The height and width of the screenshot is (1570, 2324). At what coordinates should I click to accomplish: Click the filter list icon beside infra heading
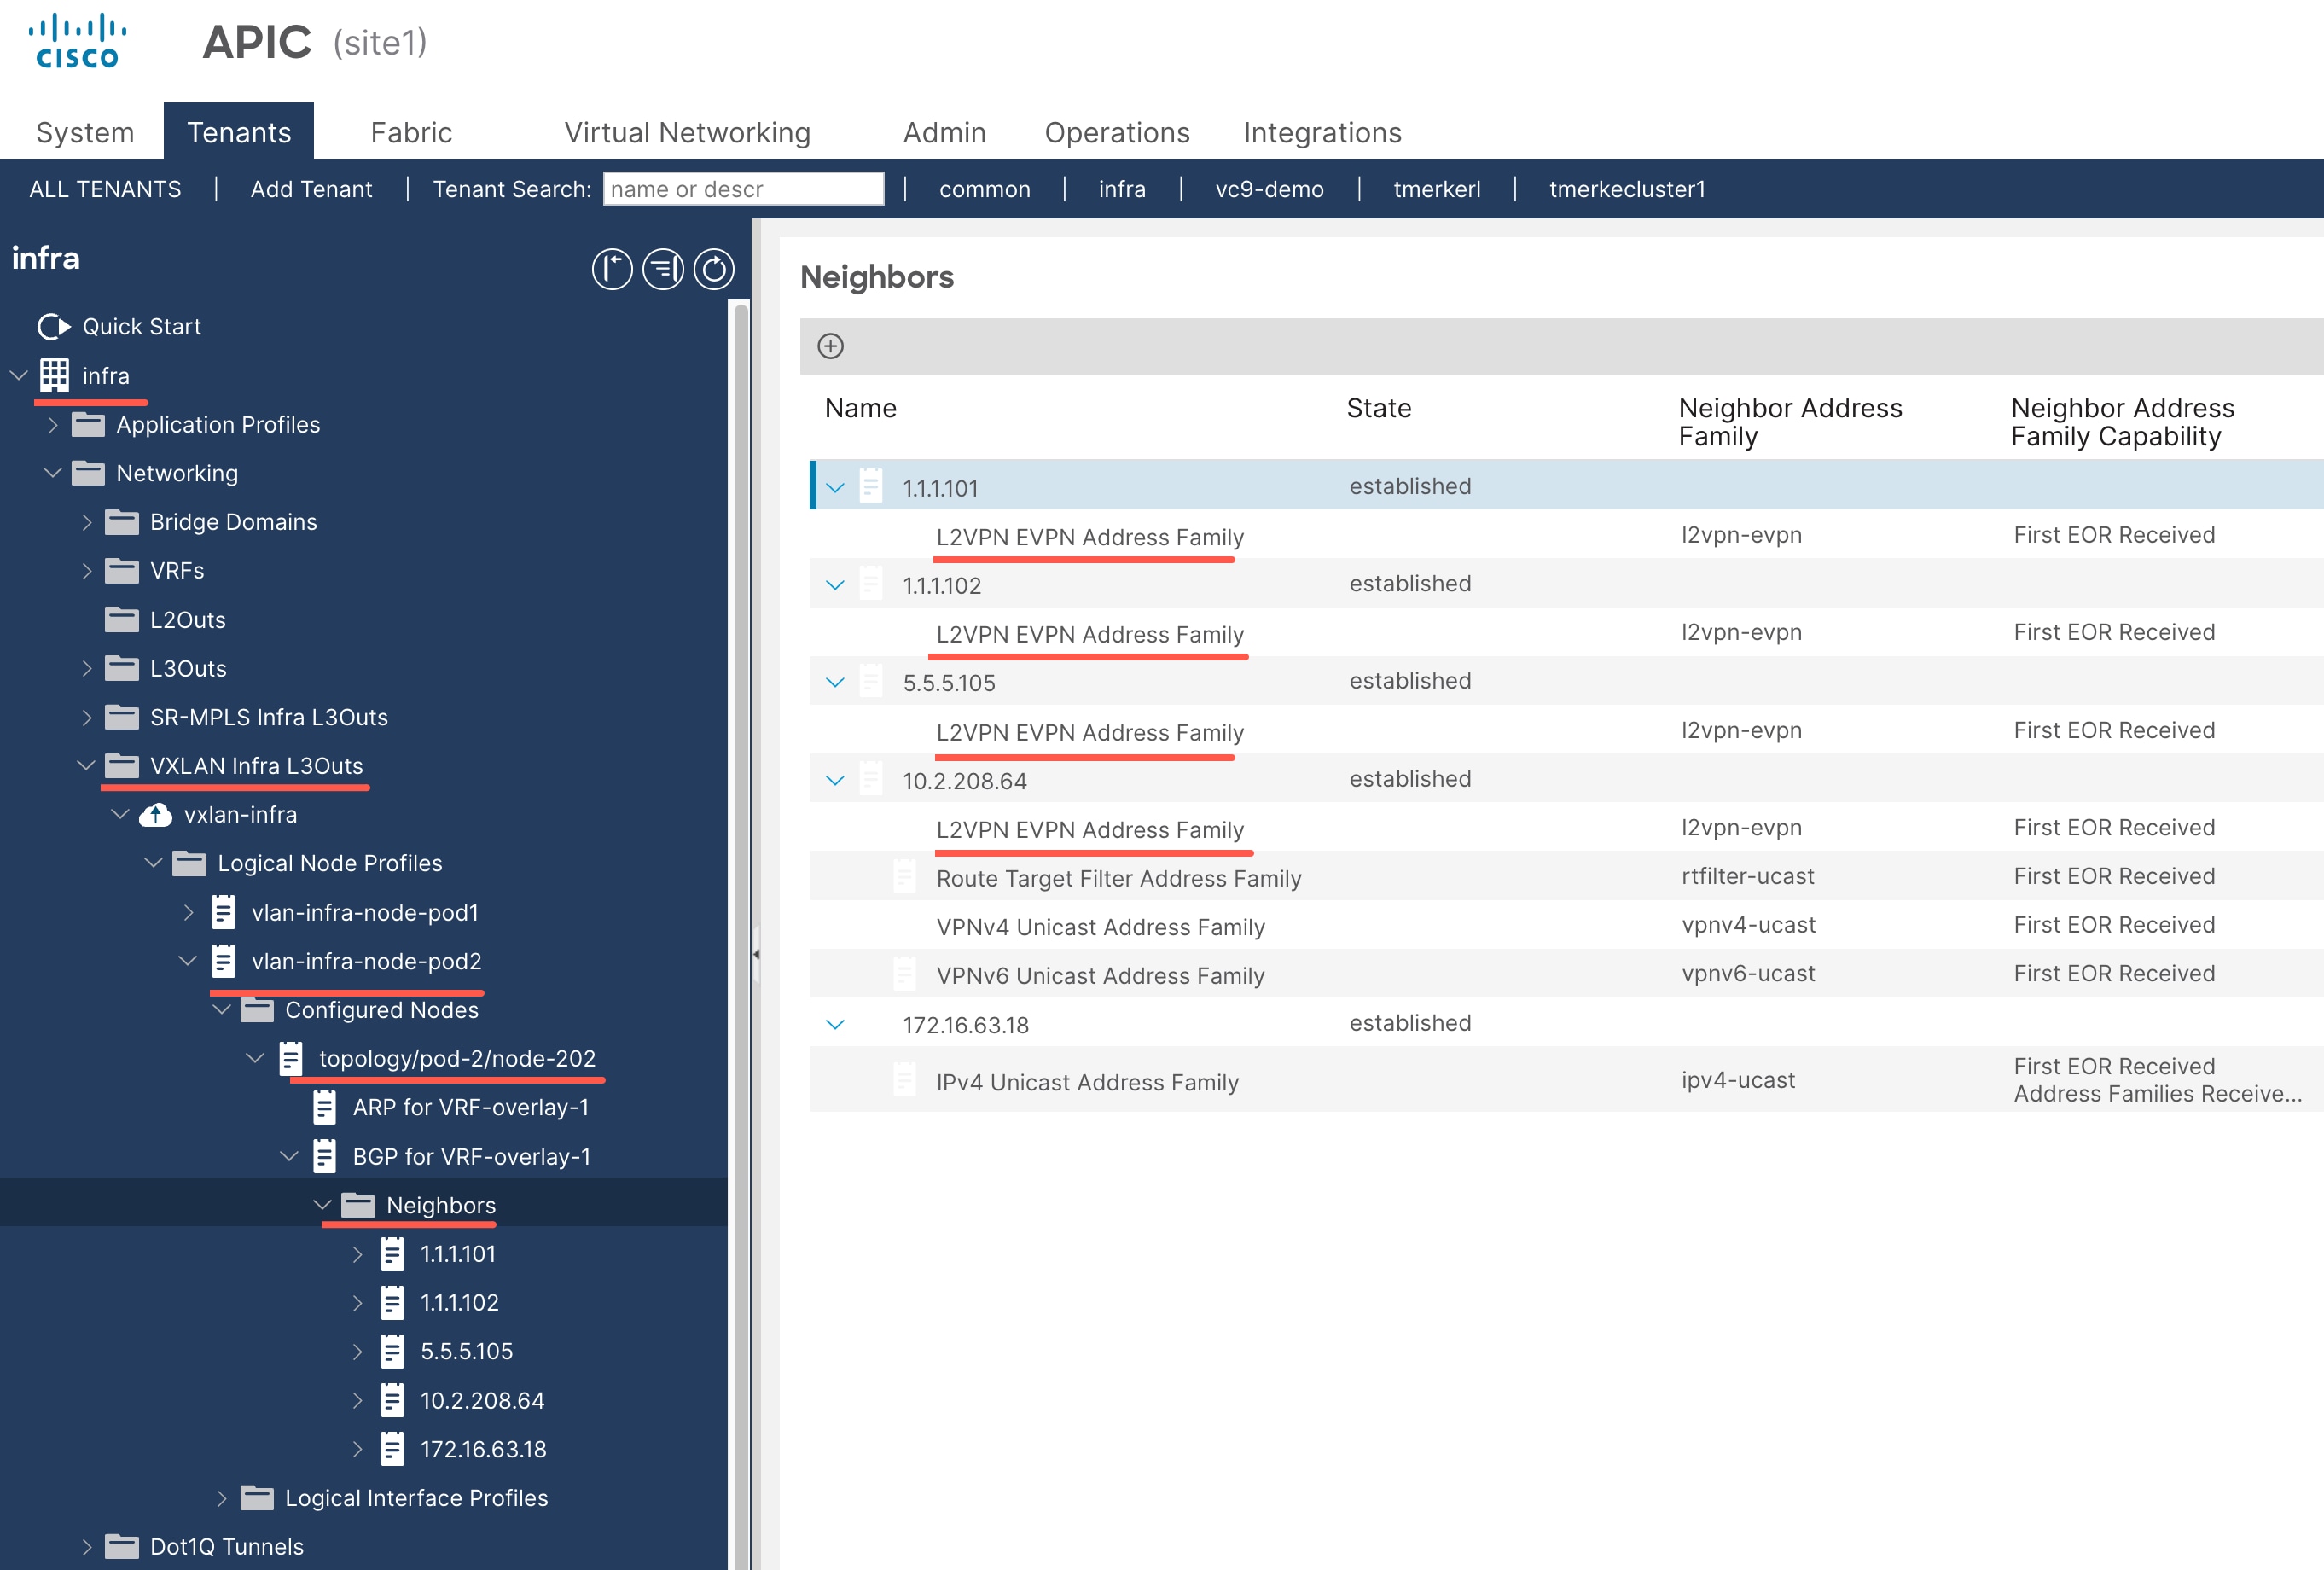tap(663, 269)
